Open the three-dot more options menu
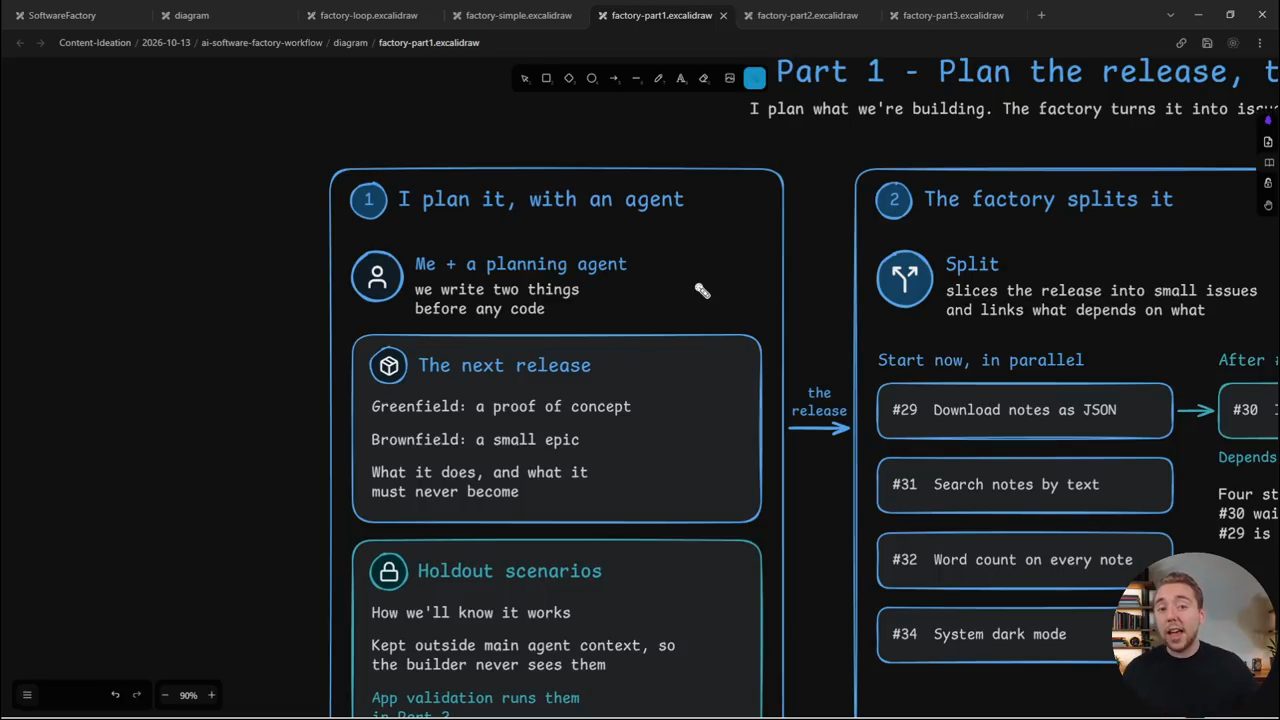The height and width of the screenshot is (720, 1280). coord(1259,43)
